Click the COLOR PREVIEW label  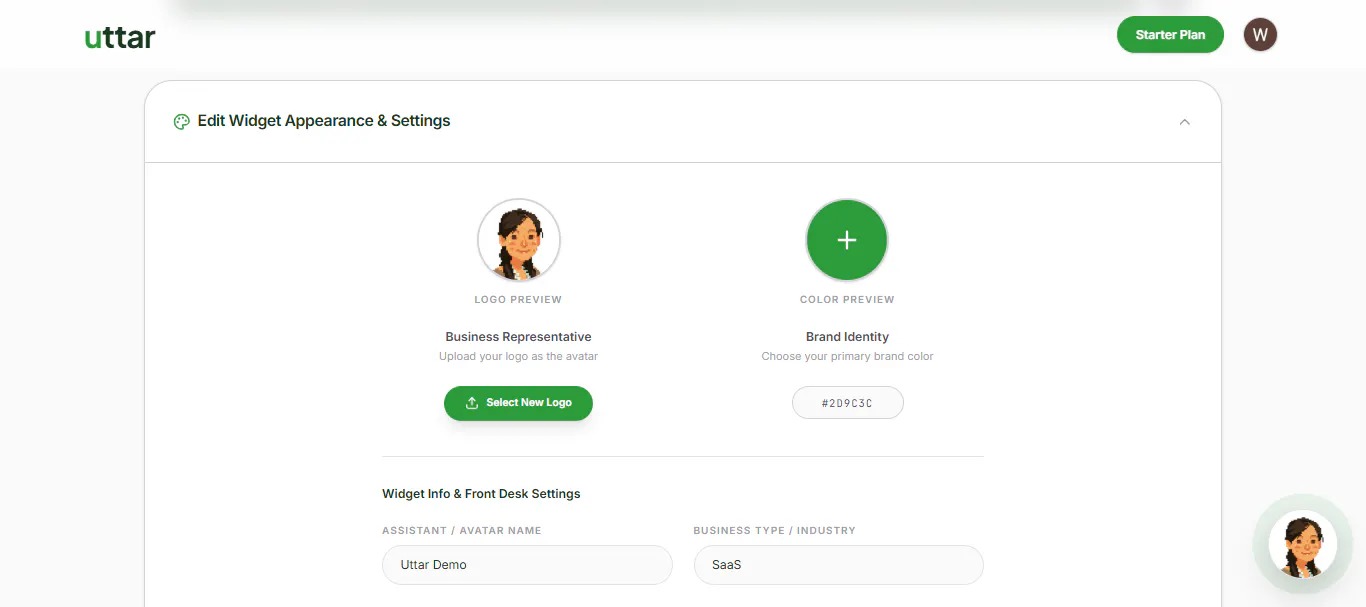tap(847, 300)
